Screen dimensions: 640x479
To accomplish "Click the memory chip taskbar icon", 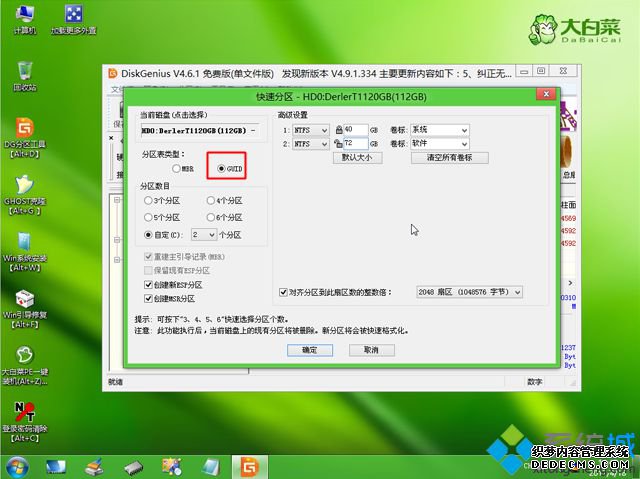I will 133,468.
